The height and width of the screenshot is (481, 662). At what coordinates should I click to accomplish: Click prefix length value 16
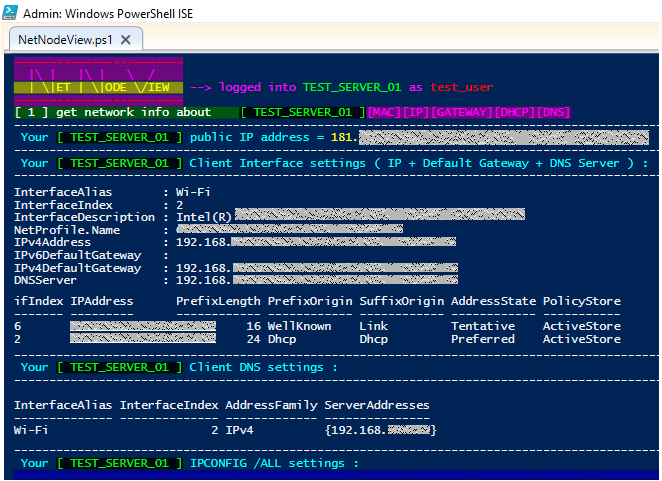click(253, 326)
